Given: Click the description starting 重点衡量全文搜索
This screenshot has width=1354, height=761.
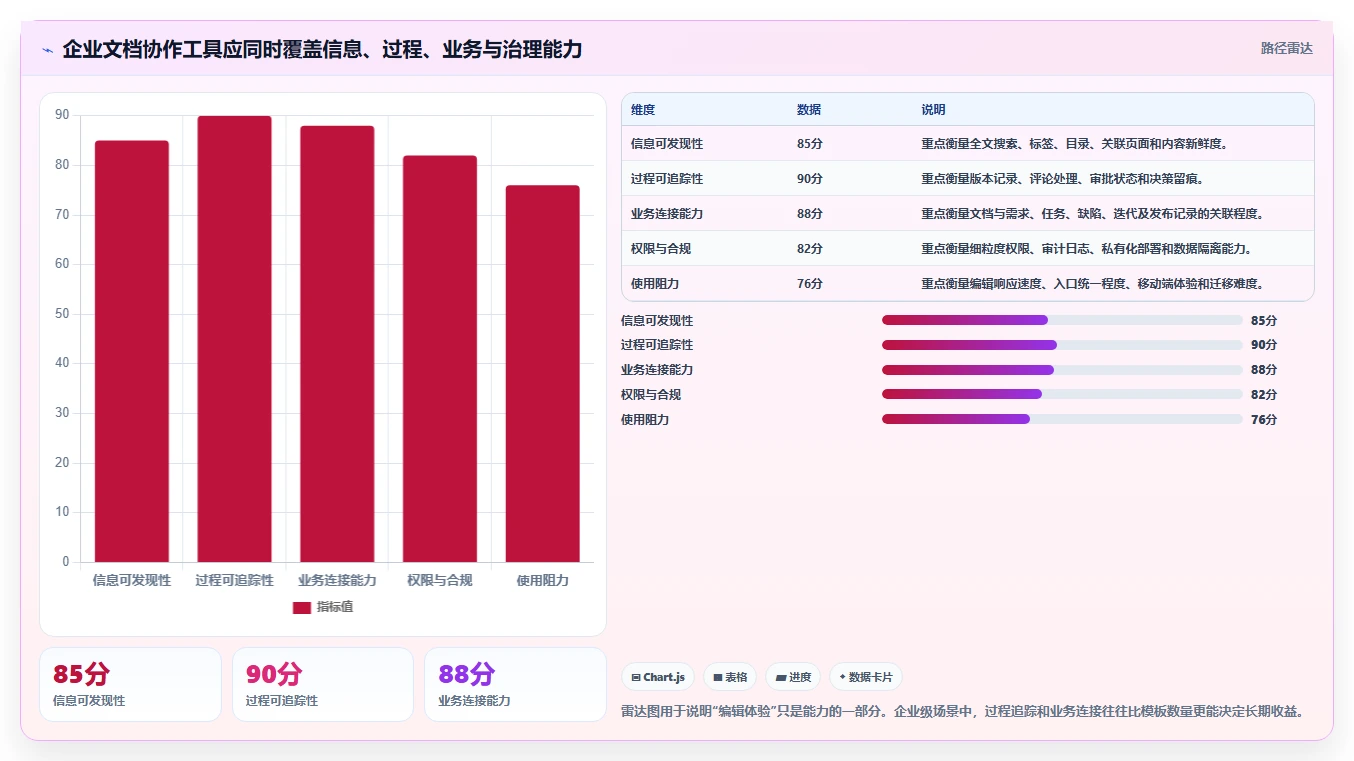Looking at the screenshot, I should (x=1074, y=144).
